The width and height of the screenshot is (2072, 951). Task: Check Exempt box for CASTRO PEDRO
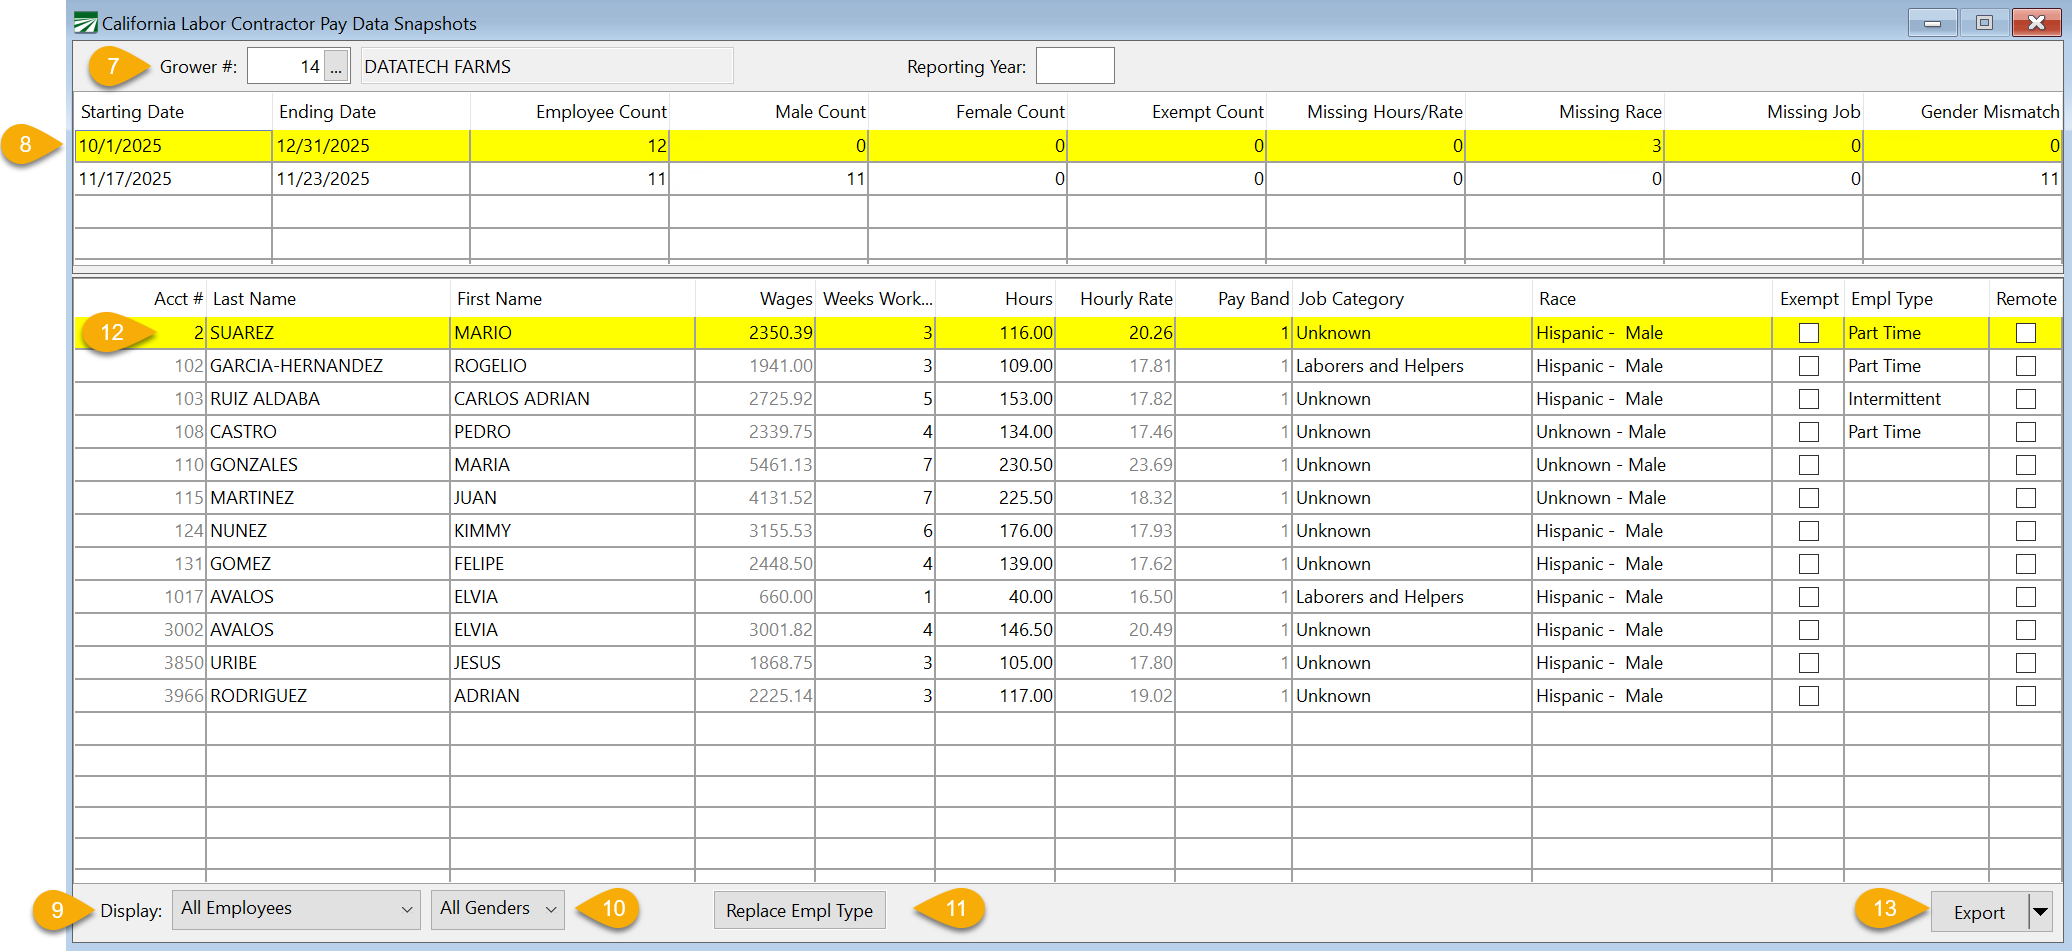(x=1808, y=432)
